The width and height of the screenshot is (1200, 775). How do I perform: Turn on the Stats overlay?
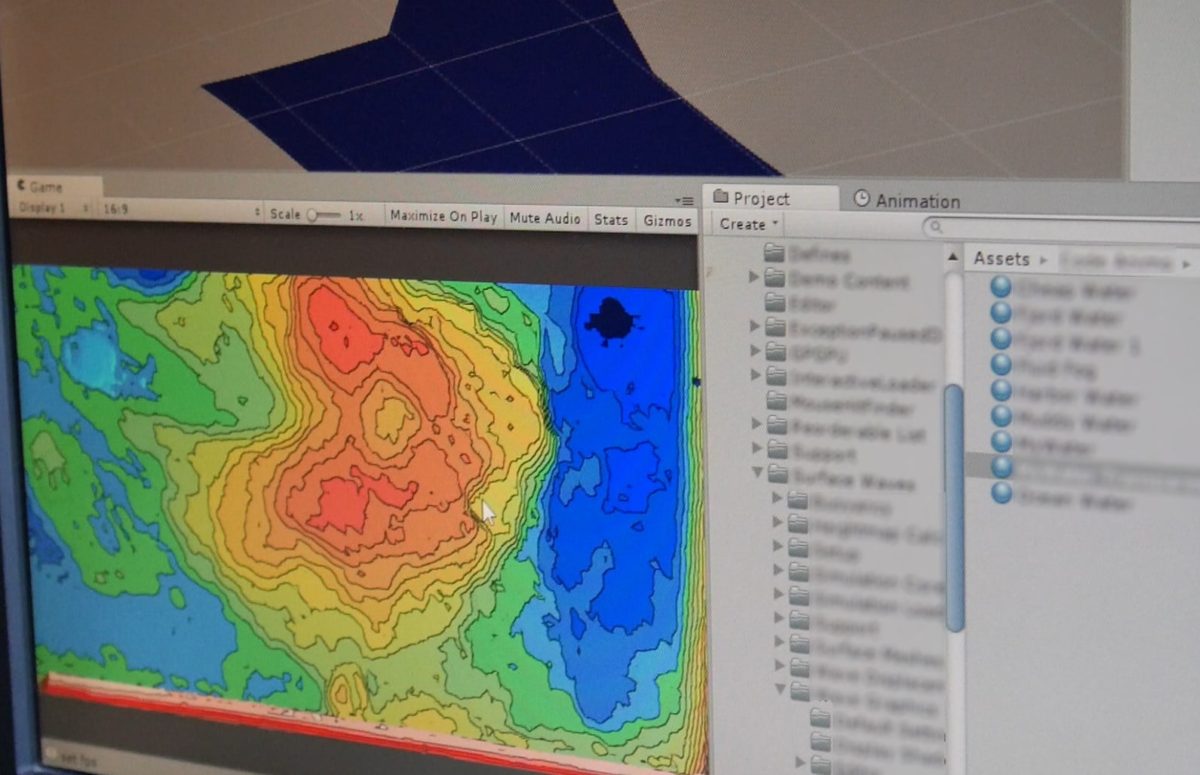coord(610,220)
